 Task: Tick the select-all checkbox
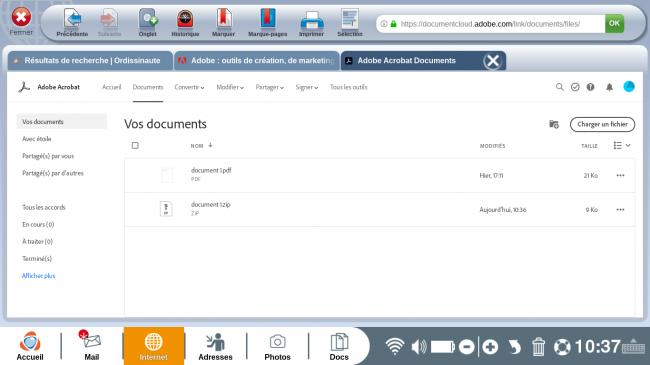click(135, 146)
